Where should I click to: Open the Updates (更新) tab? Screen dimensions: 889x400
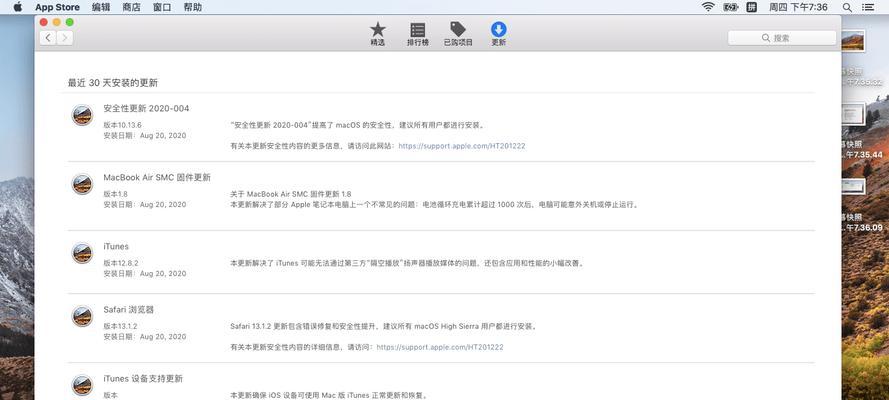click(498, 34)
